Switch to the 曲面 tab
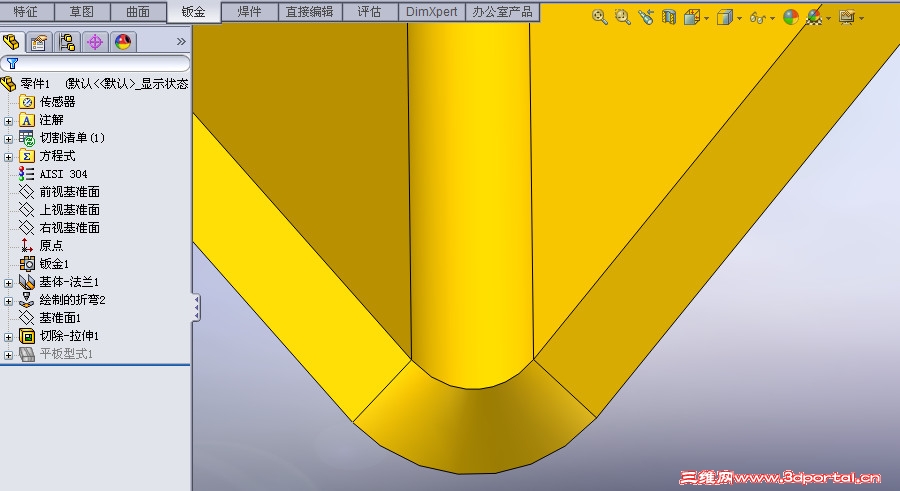 (x=138, y=11)
